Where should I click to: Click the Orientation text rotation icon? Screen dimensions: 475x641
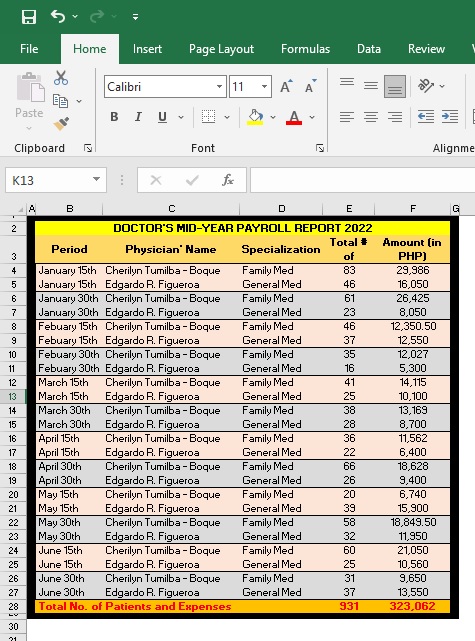click(x=426, y=86)
